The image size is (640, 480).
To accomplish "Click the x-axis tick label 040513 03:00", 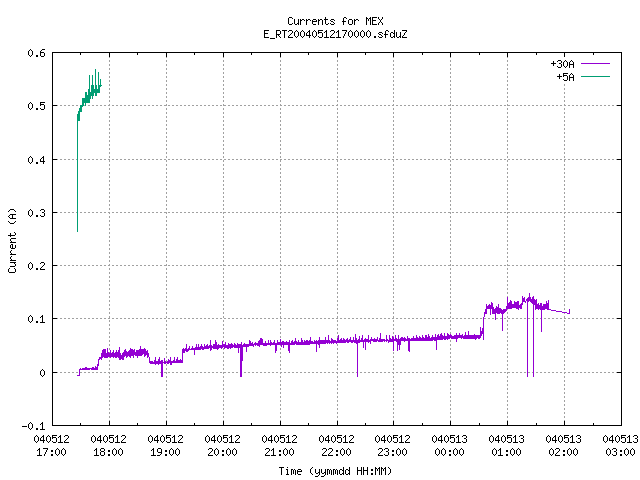I will 620,445.
